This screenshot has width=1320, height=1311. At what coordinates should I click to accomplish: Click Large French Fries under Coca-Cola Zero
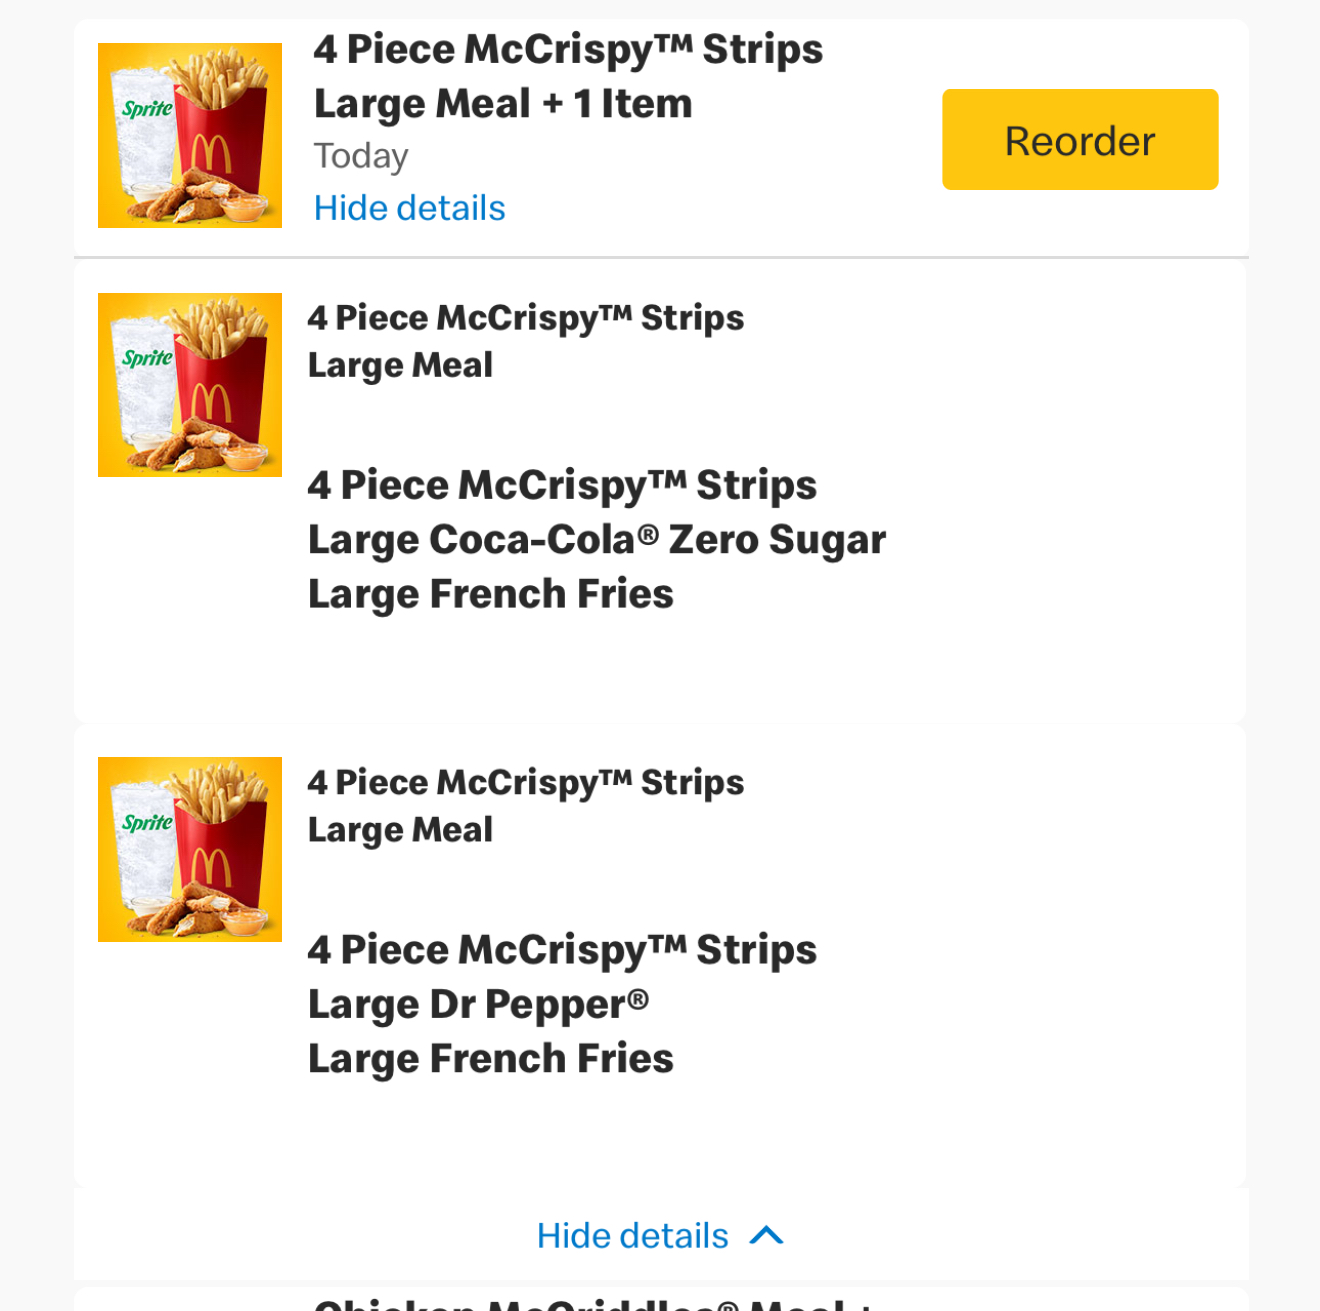[490, 594]
